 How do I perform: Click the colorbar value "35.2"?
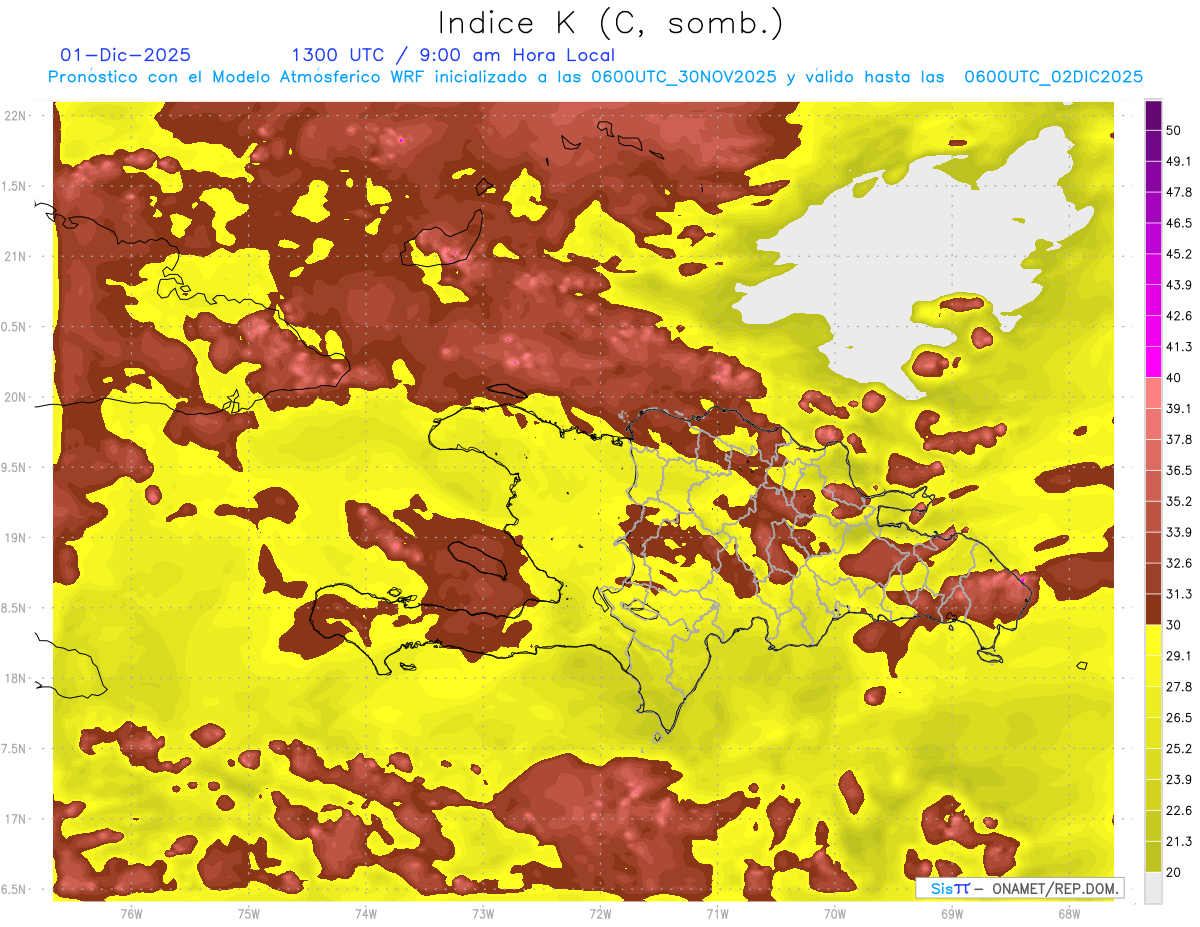[x=1179, y=501]
